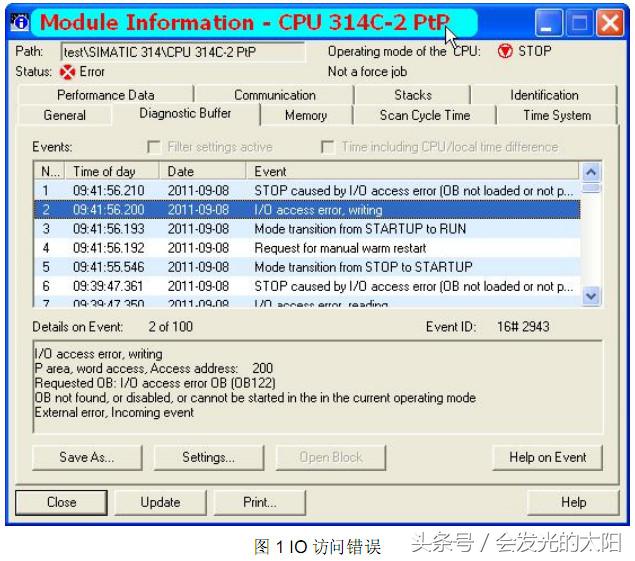Click '2 of 100' details counter text

pyautogui.click(x=170, y=327)
